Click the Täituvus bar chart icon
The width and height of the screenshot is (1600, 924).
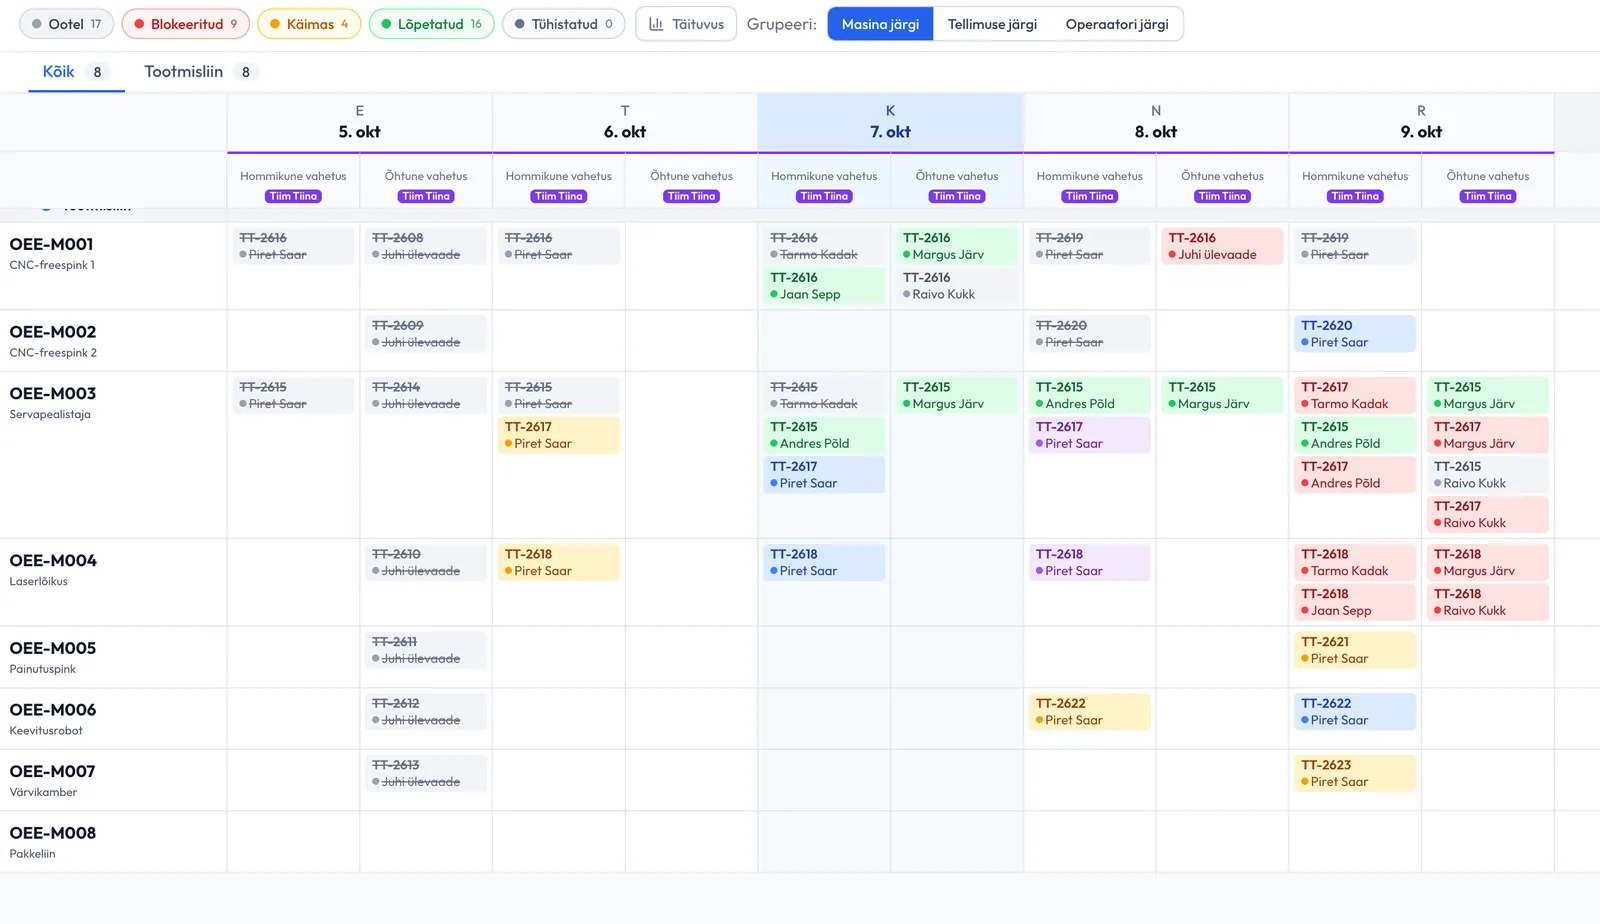pyautogui.click(x=656, y=24)
